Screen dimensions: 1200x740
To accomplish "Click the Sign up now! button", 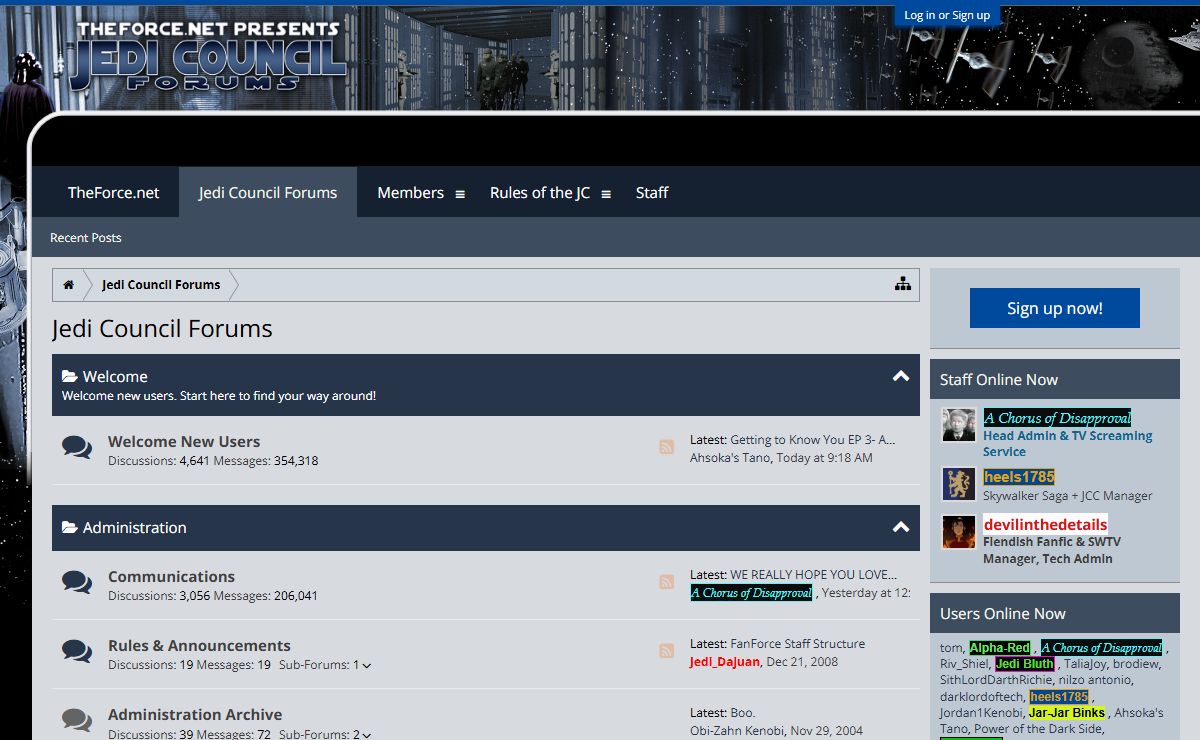I will coord(1054,308).
